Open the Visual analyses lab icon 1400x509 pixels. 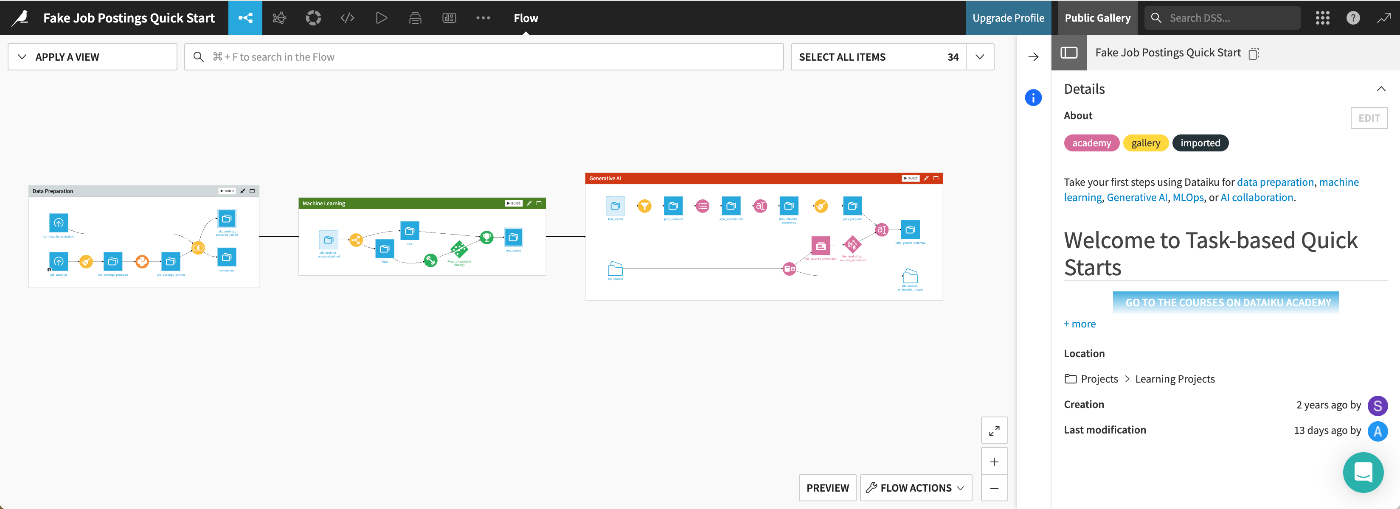279,18
